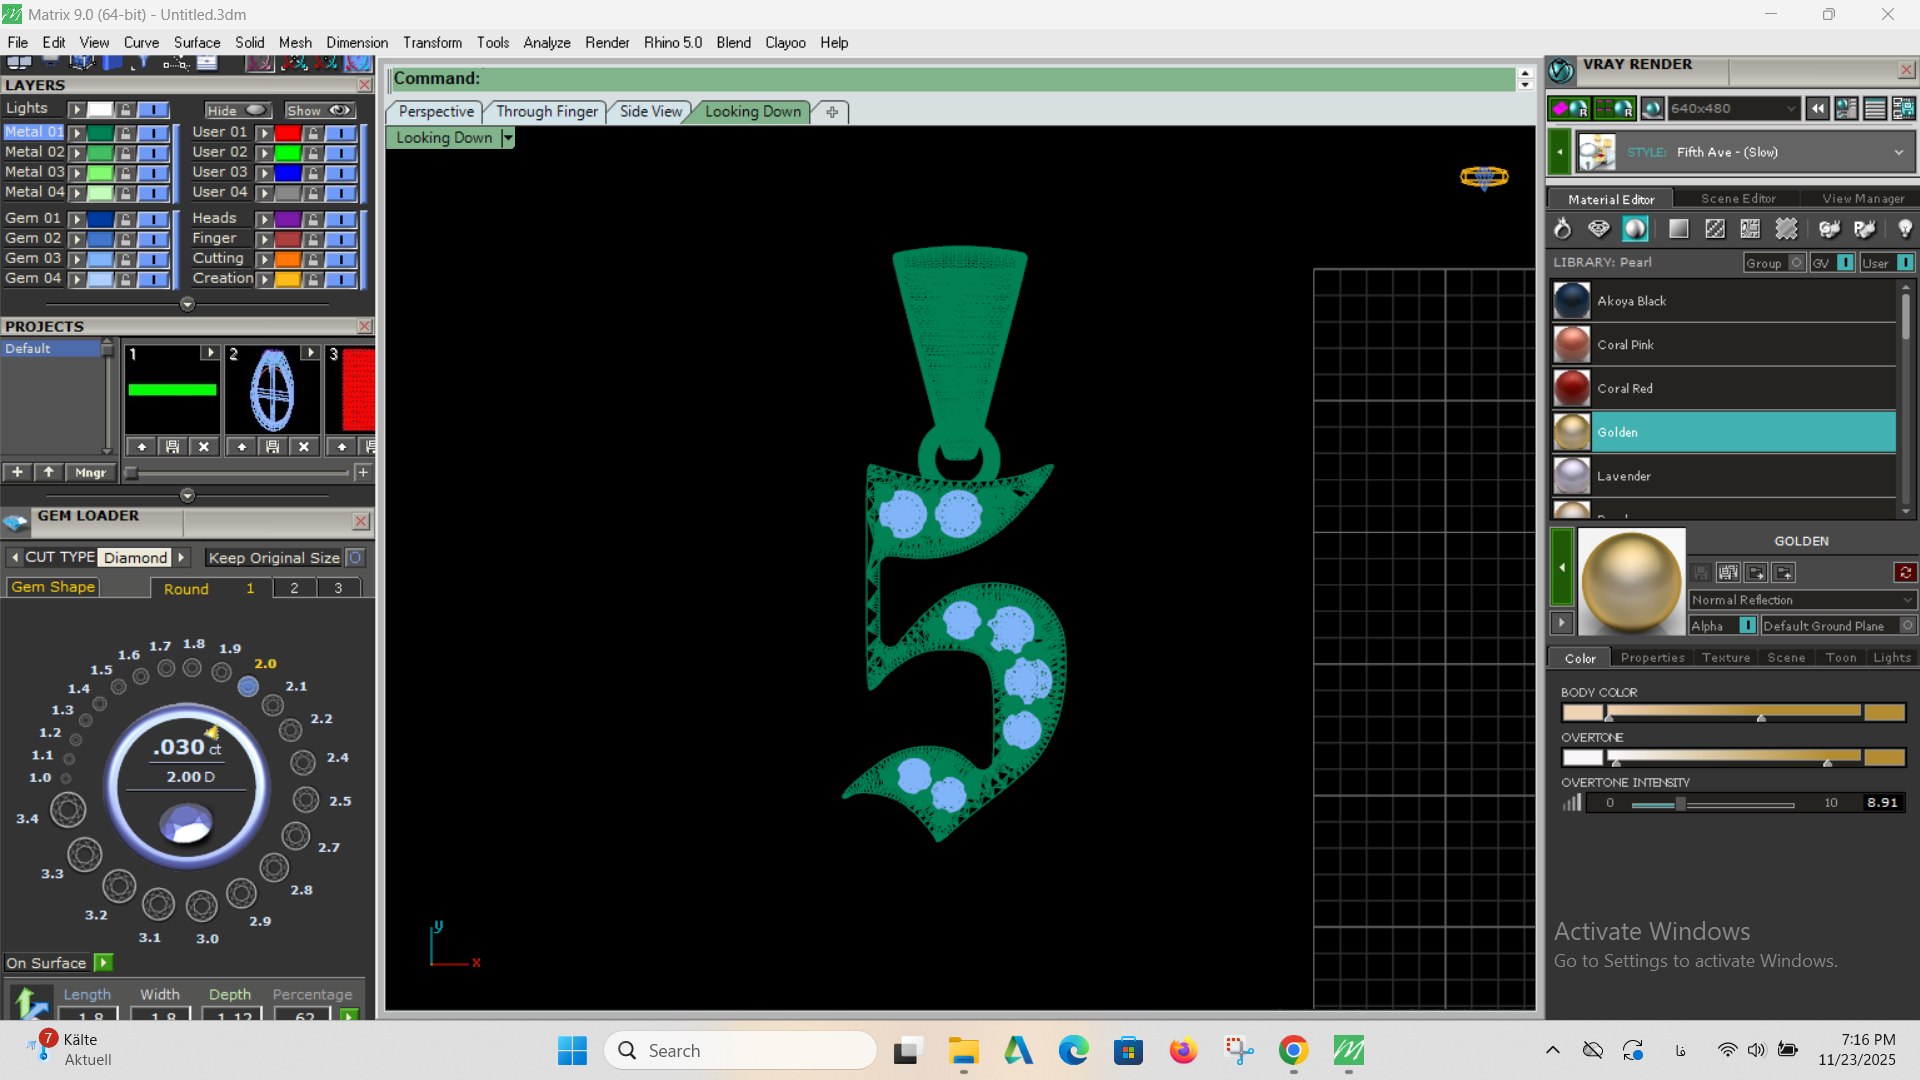
Task: Open Matrix app in Windows taskbar
Action: click(1349, 1050)
